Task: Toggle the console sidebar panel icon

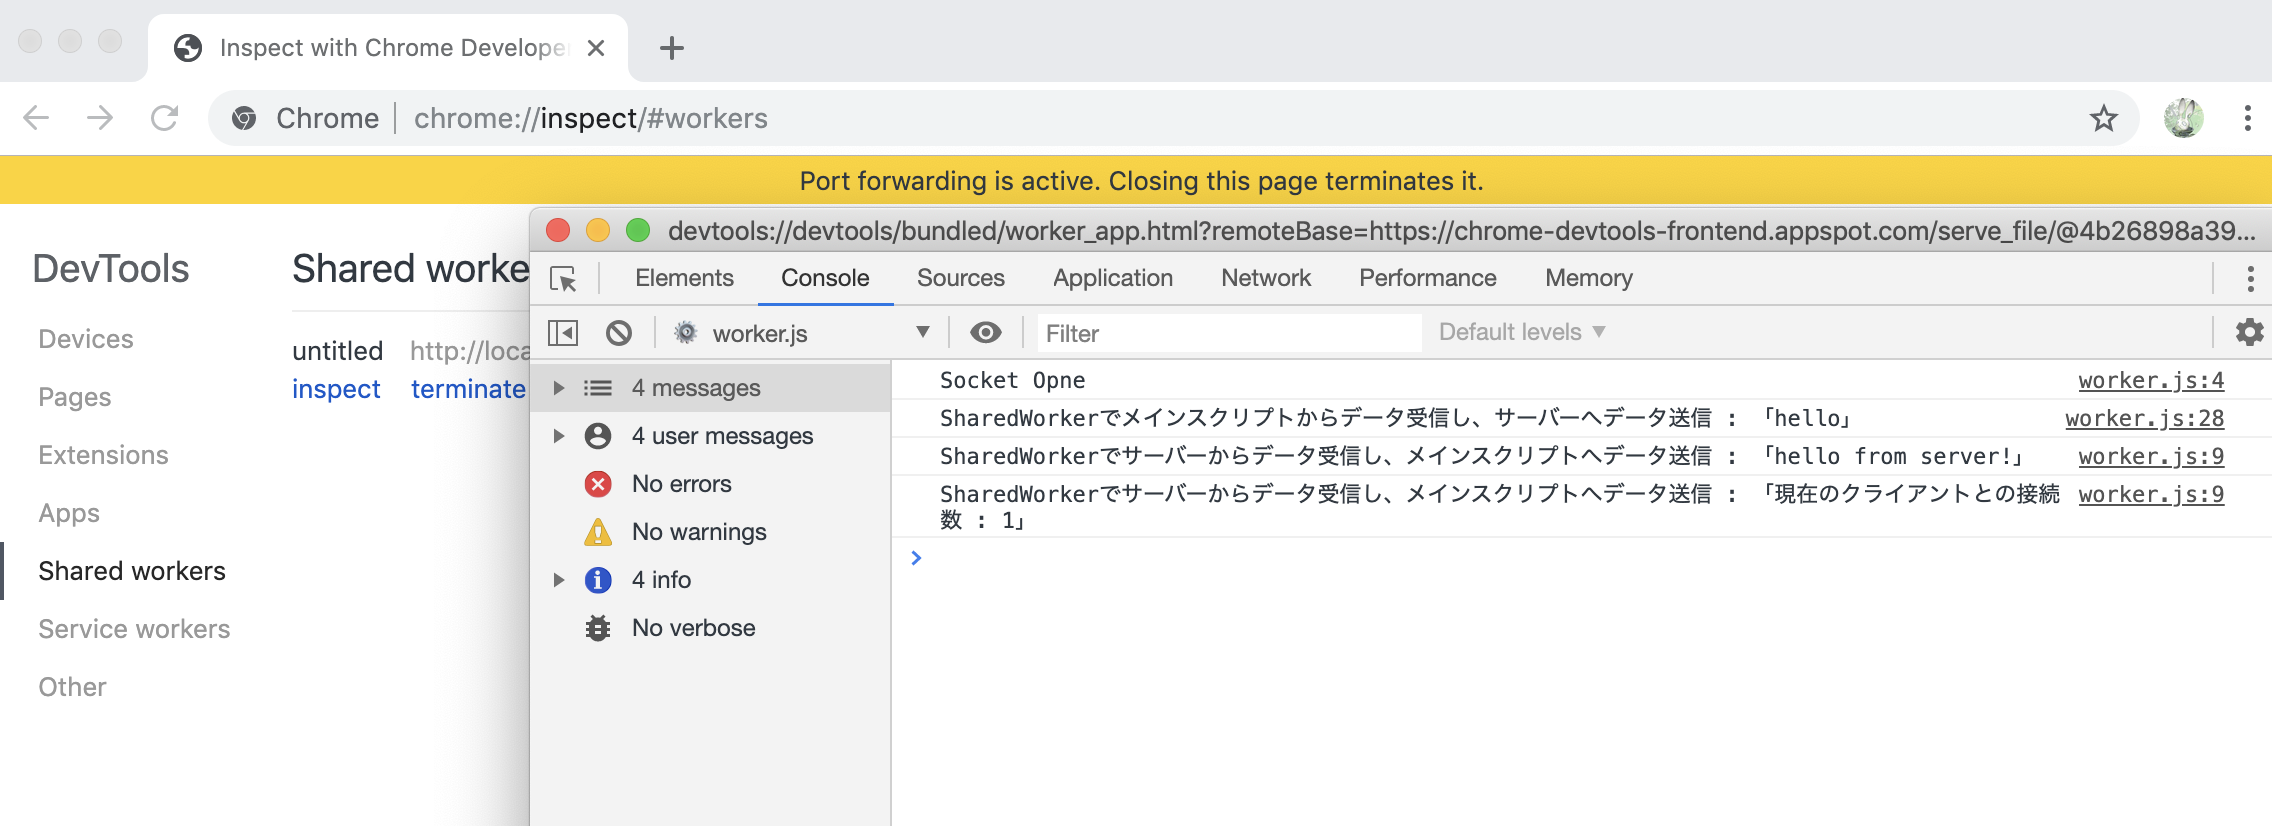Action: (x=563, y=333)
